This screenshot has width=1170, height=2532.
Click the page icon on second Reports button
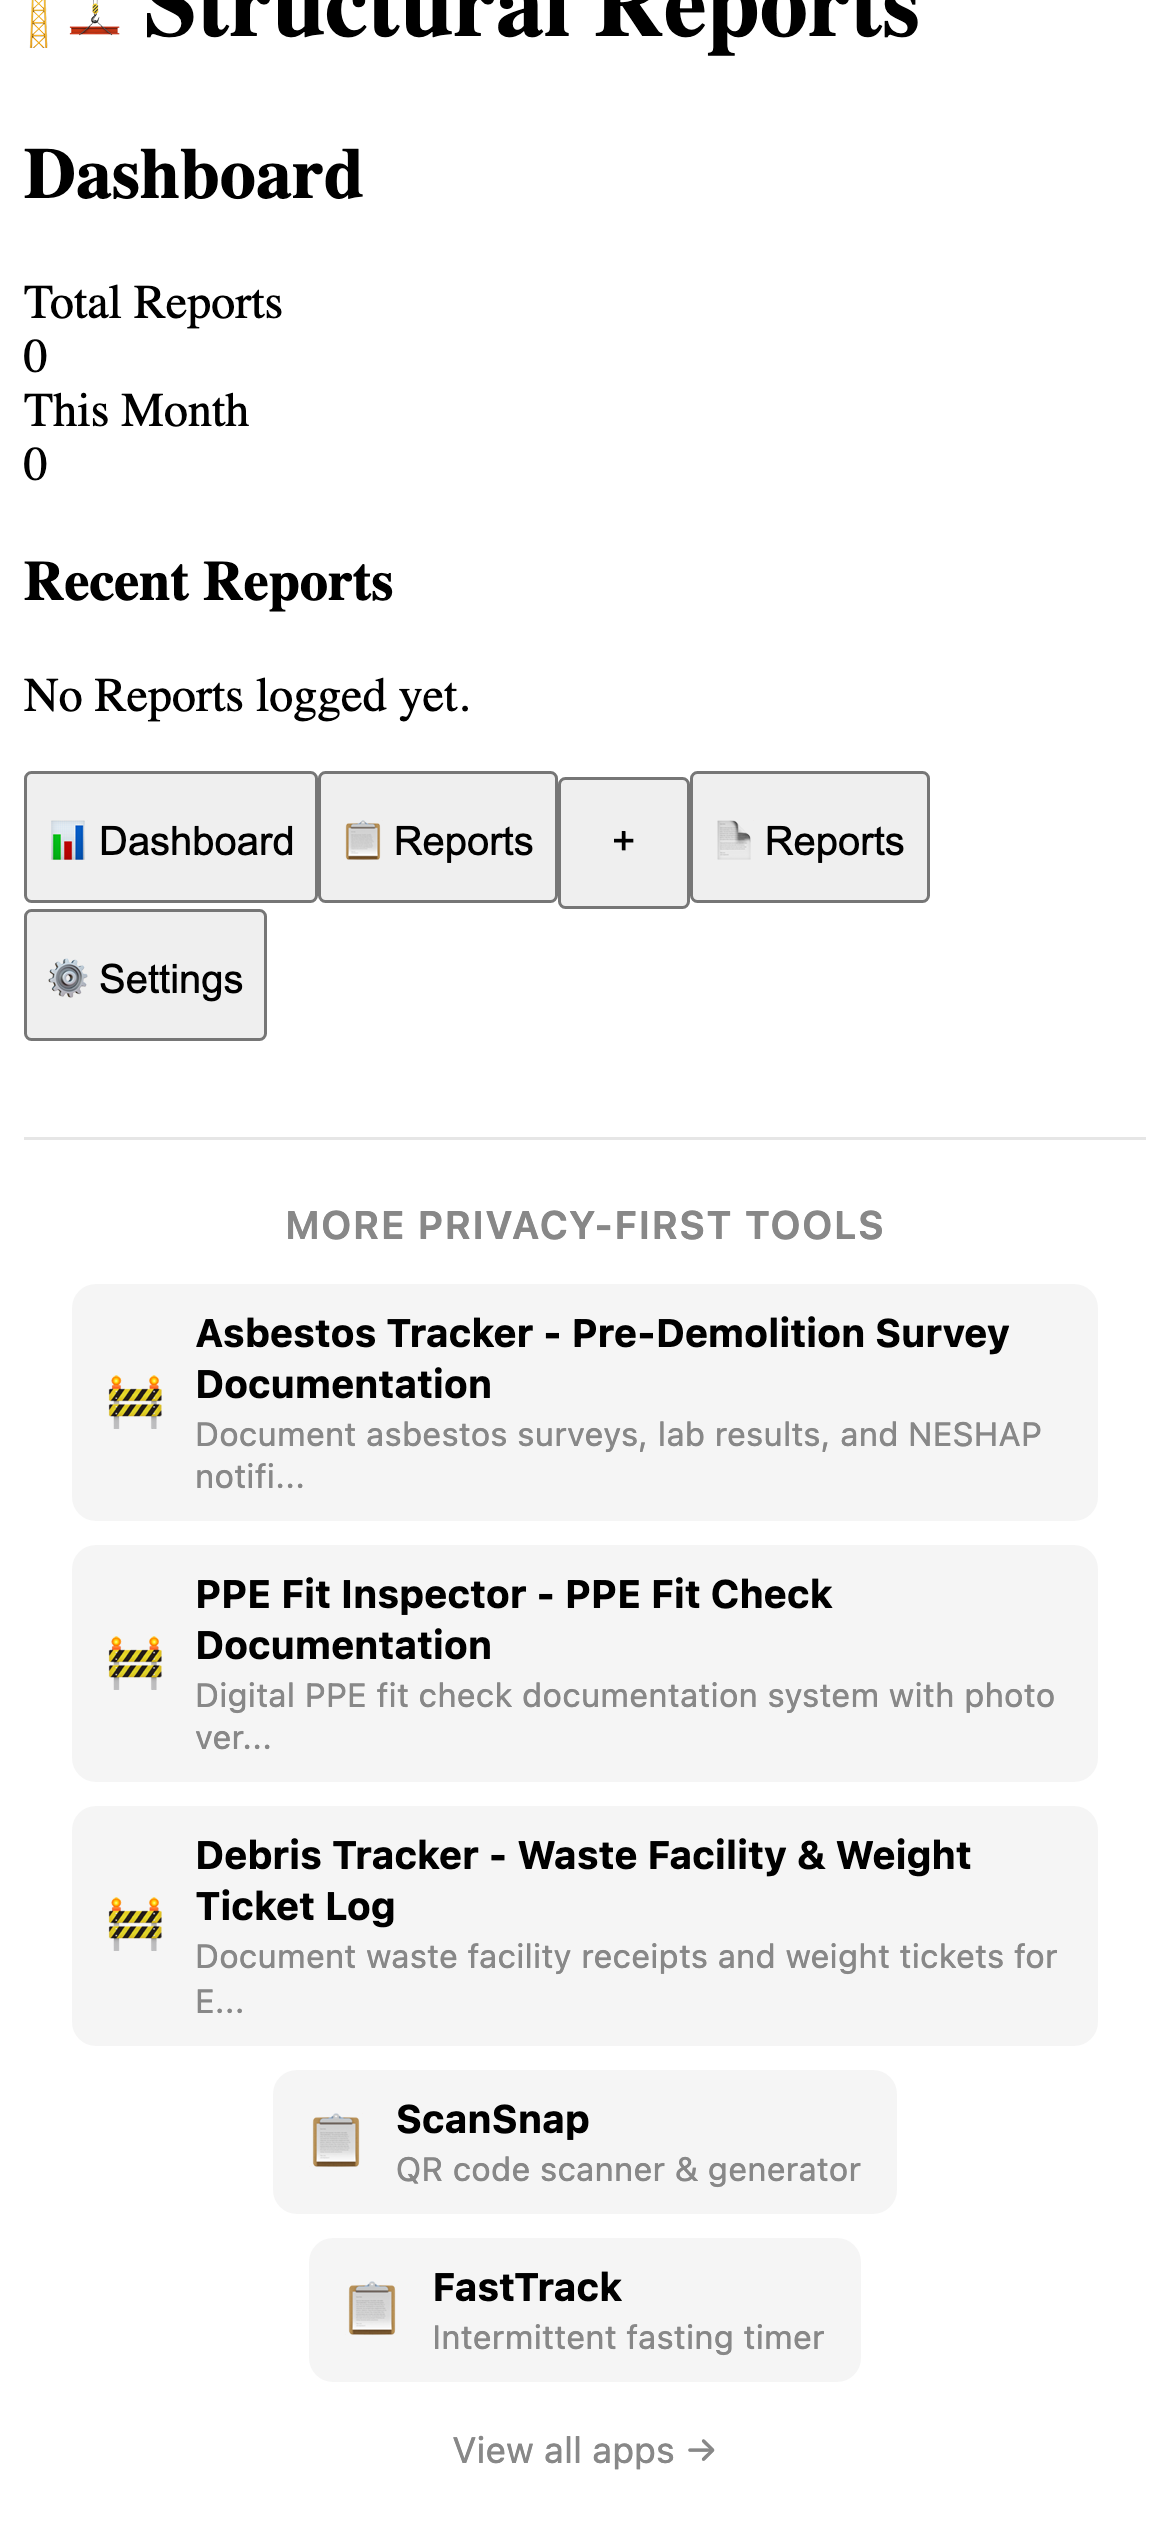pyautogui.click(x=733, y=841)
